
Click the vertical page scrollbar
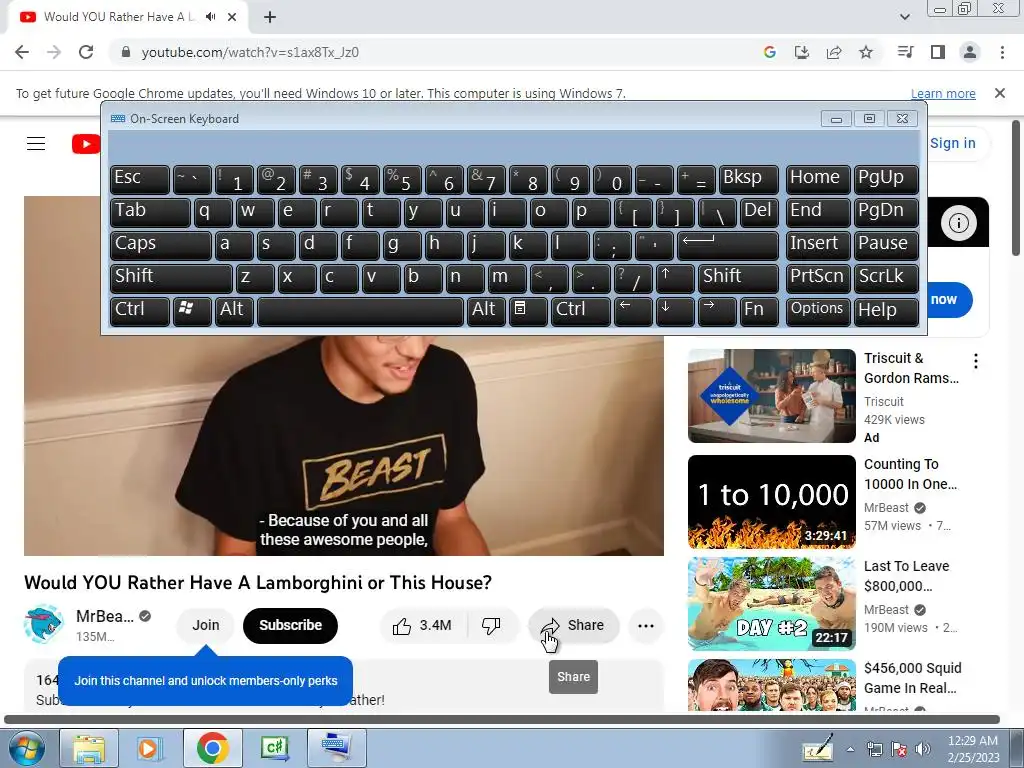(1016, 188)
